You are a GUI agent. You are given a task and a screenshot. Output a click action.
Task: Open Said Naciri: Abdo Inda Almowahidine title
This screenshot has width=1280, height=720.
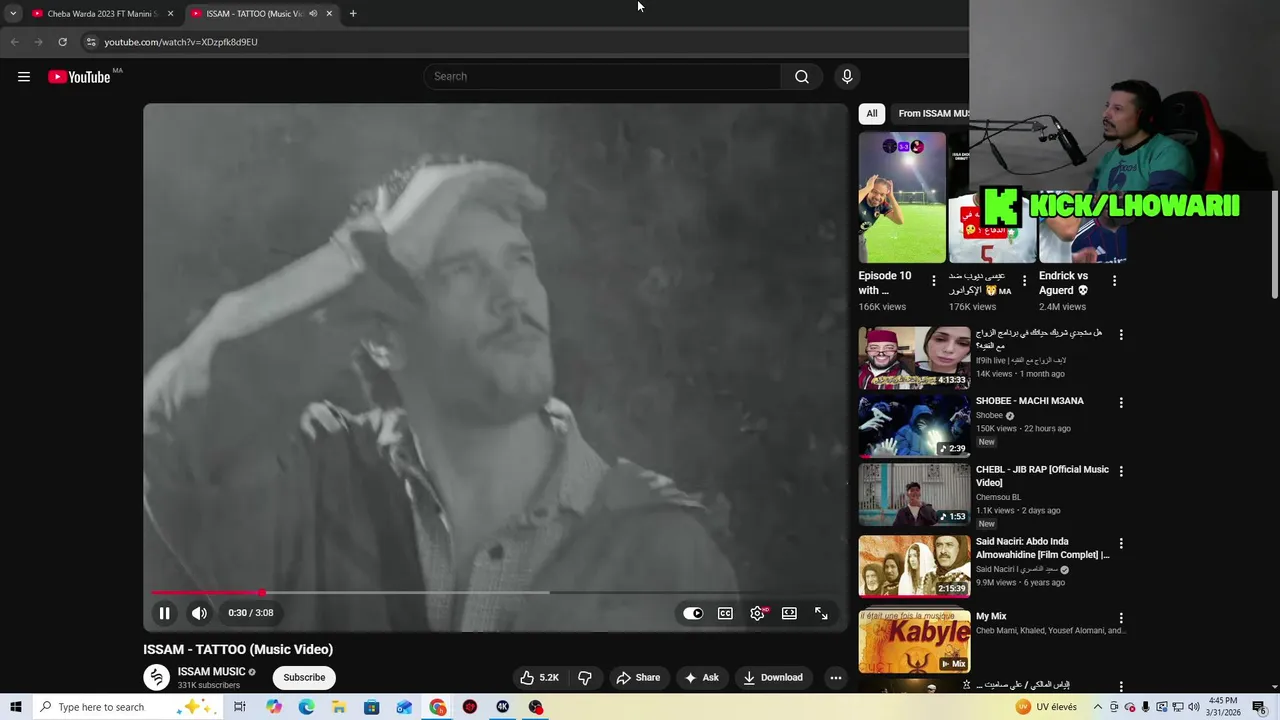(x=1042, y=548)
